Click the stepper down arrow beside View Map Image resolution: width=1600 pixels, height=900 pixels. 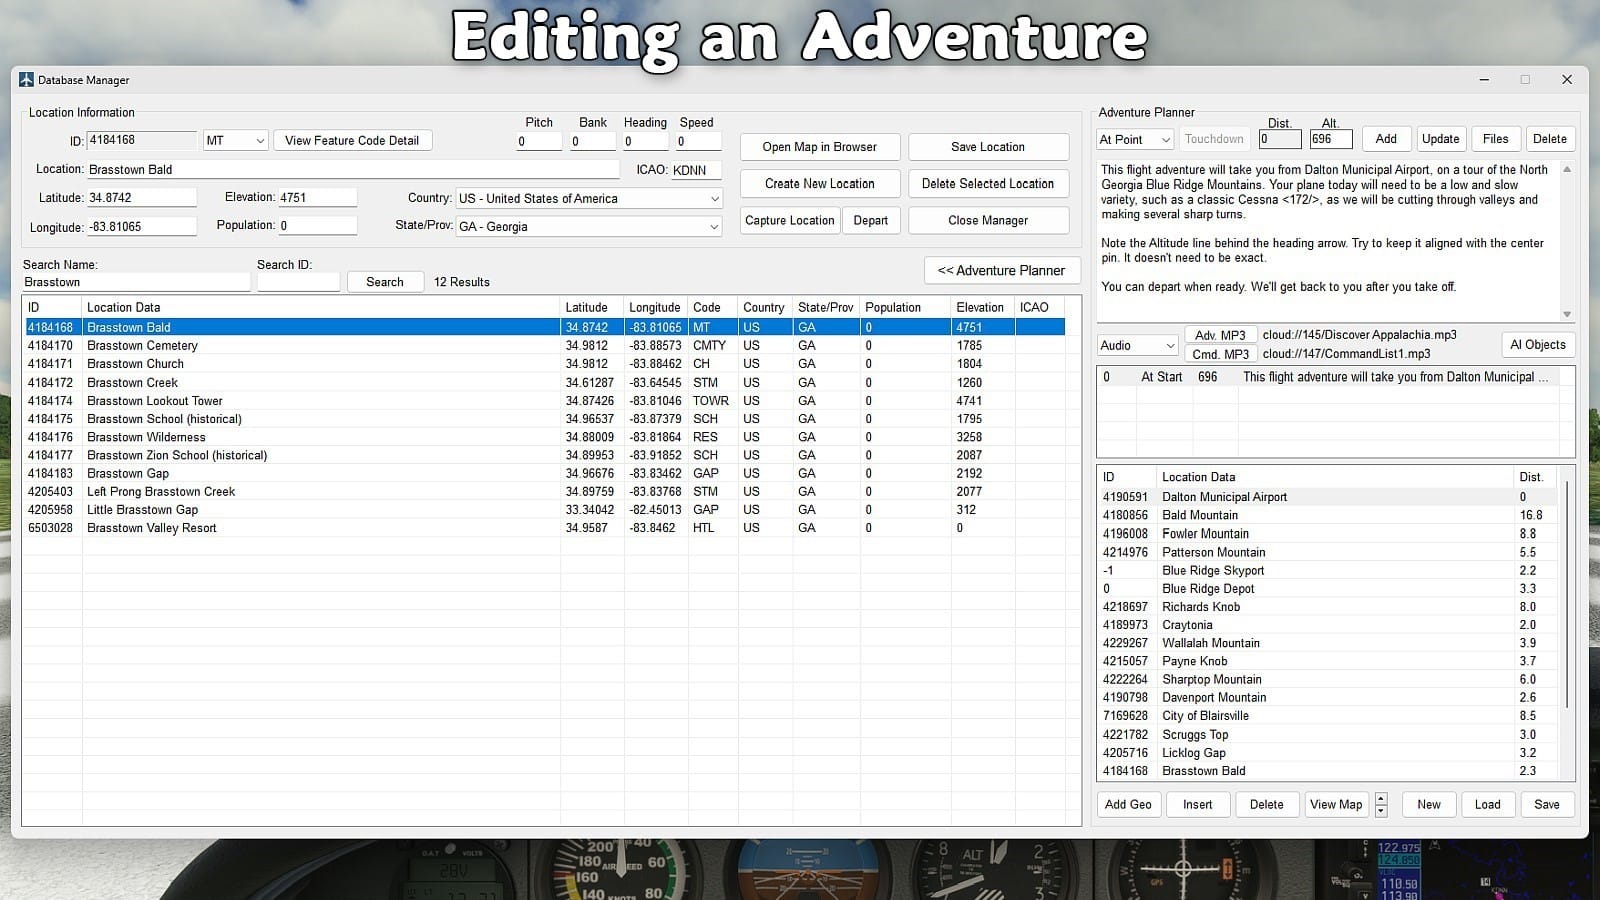tap(1381, 810)
